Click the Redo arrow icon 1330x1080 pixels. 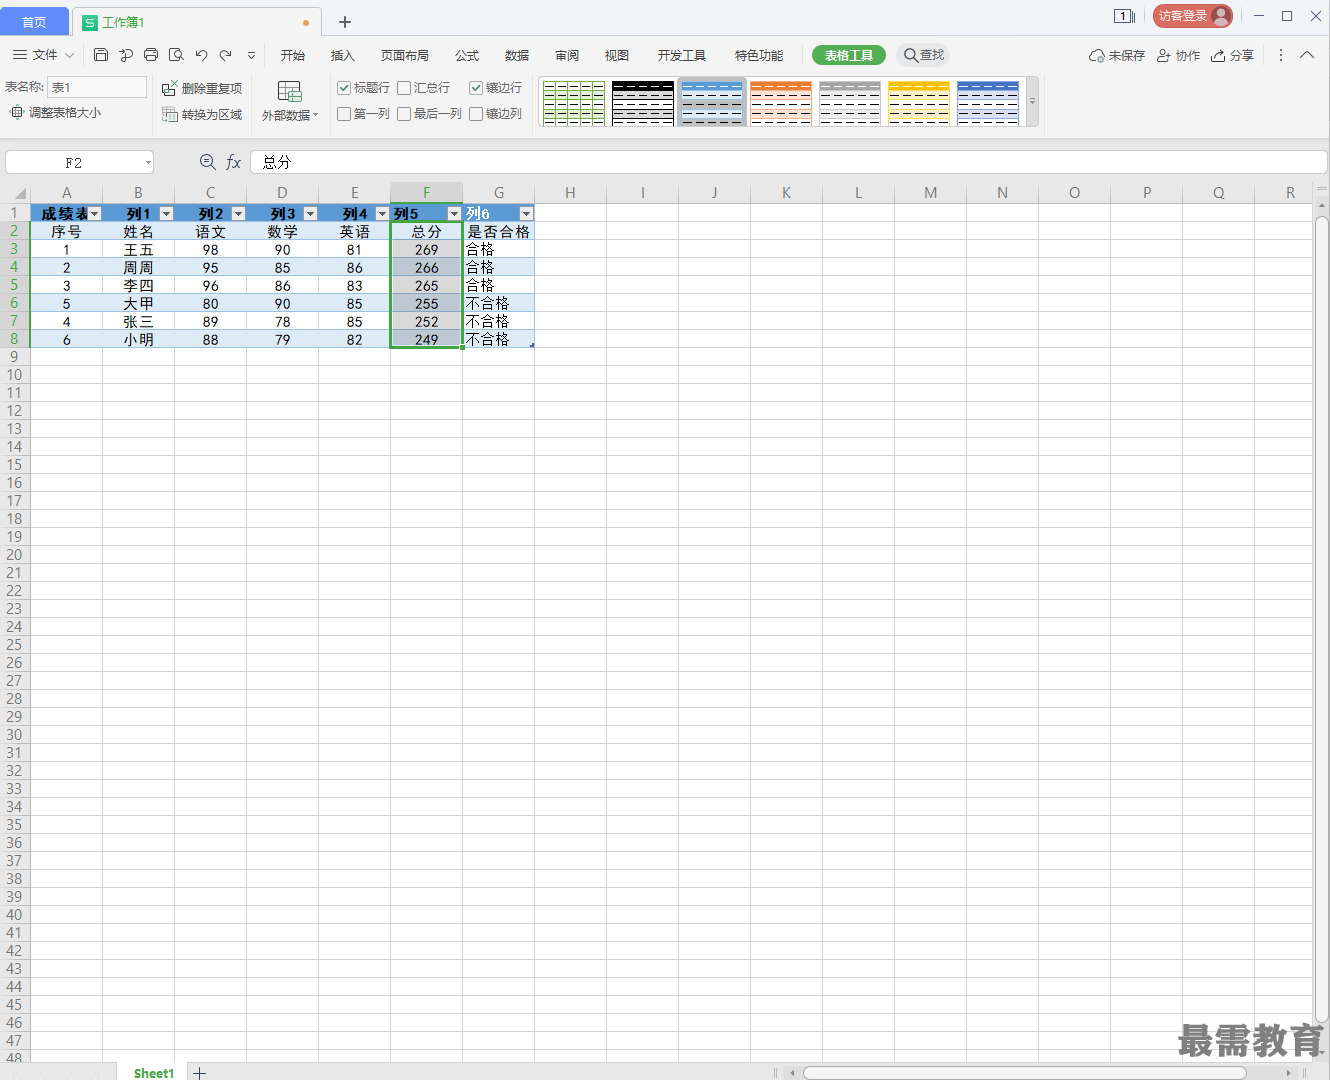pyautogui.click(x=226, y=55)
